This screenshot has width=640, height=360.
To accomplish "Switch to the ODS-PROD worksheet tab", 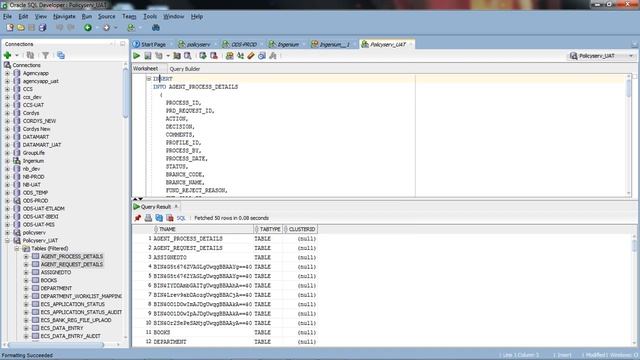I will (240, 44).
